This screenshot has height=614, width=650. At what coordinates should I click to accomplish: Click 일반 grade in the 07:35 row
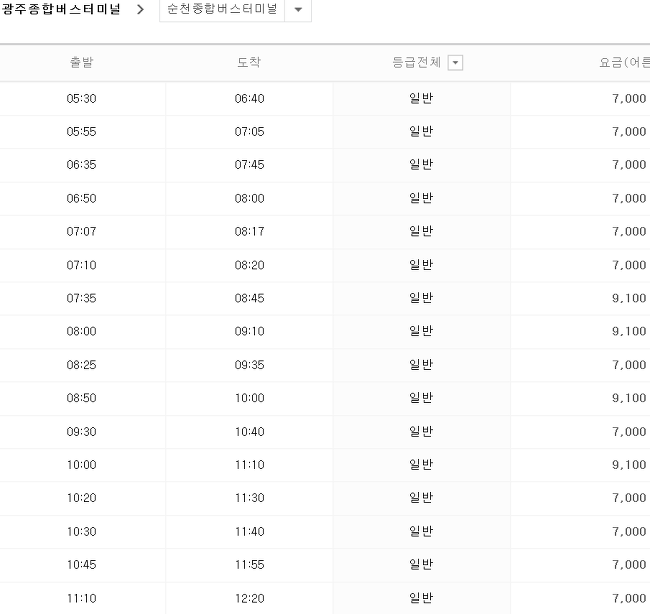pos(421,298)
